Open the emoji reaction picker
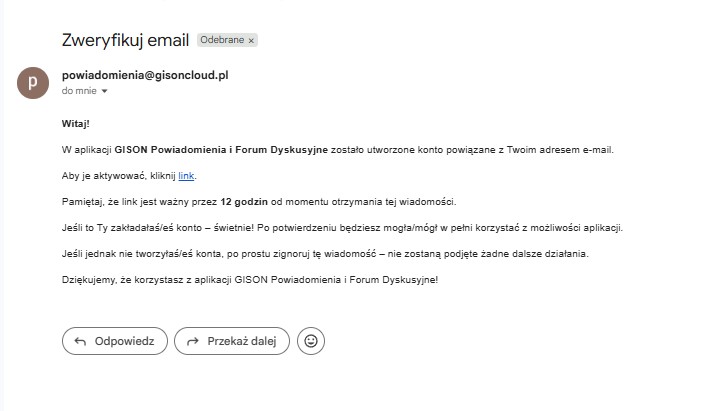This screenshot has width=709, height=411. [x=311, y=341]
